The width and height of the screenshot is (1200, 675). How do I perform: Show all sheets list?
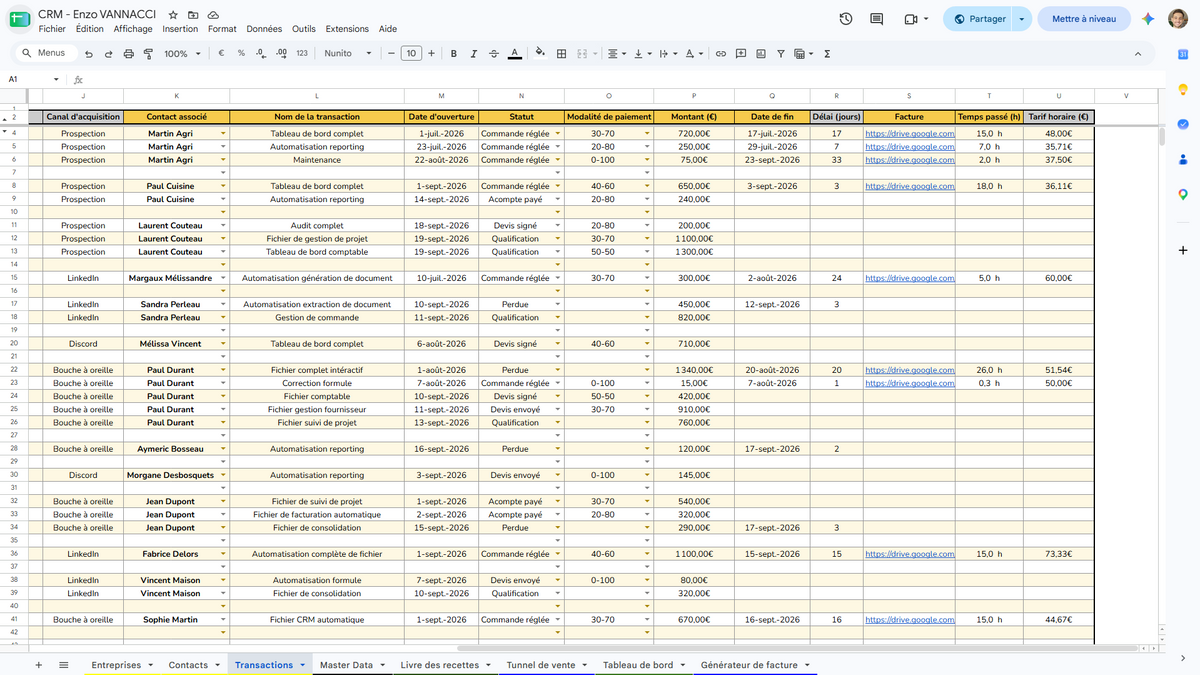click(63, 665)
